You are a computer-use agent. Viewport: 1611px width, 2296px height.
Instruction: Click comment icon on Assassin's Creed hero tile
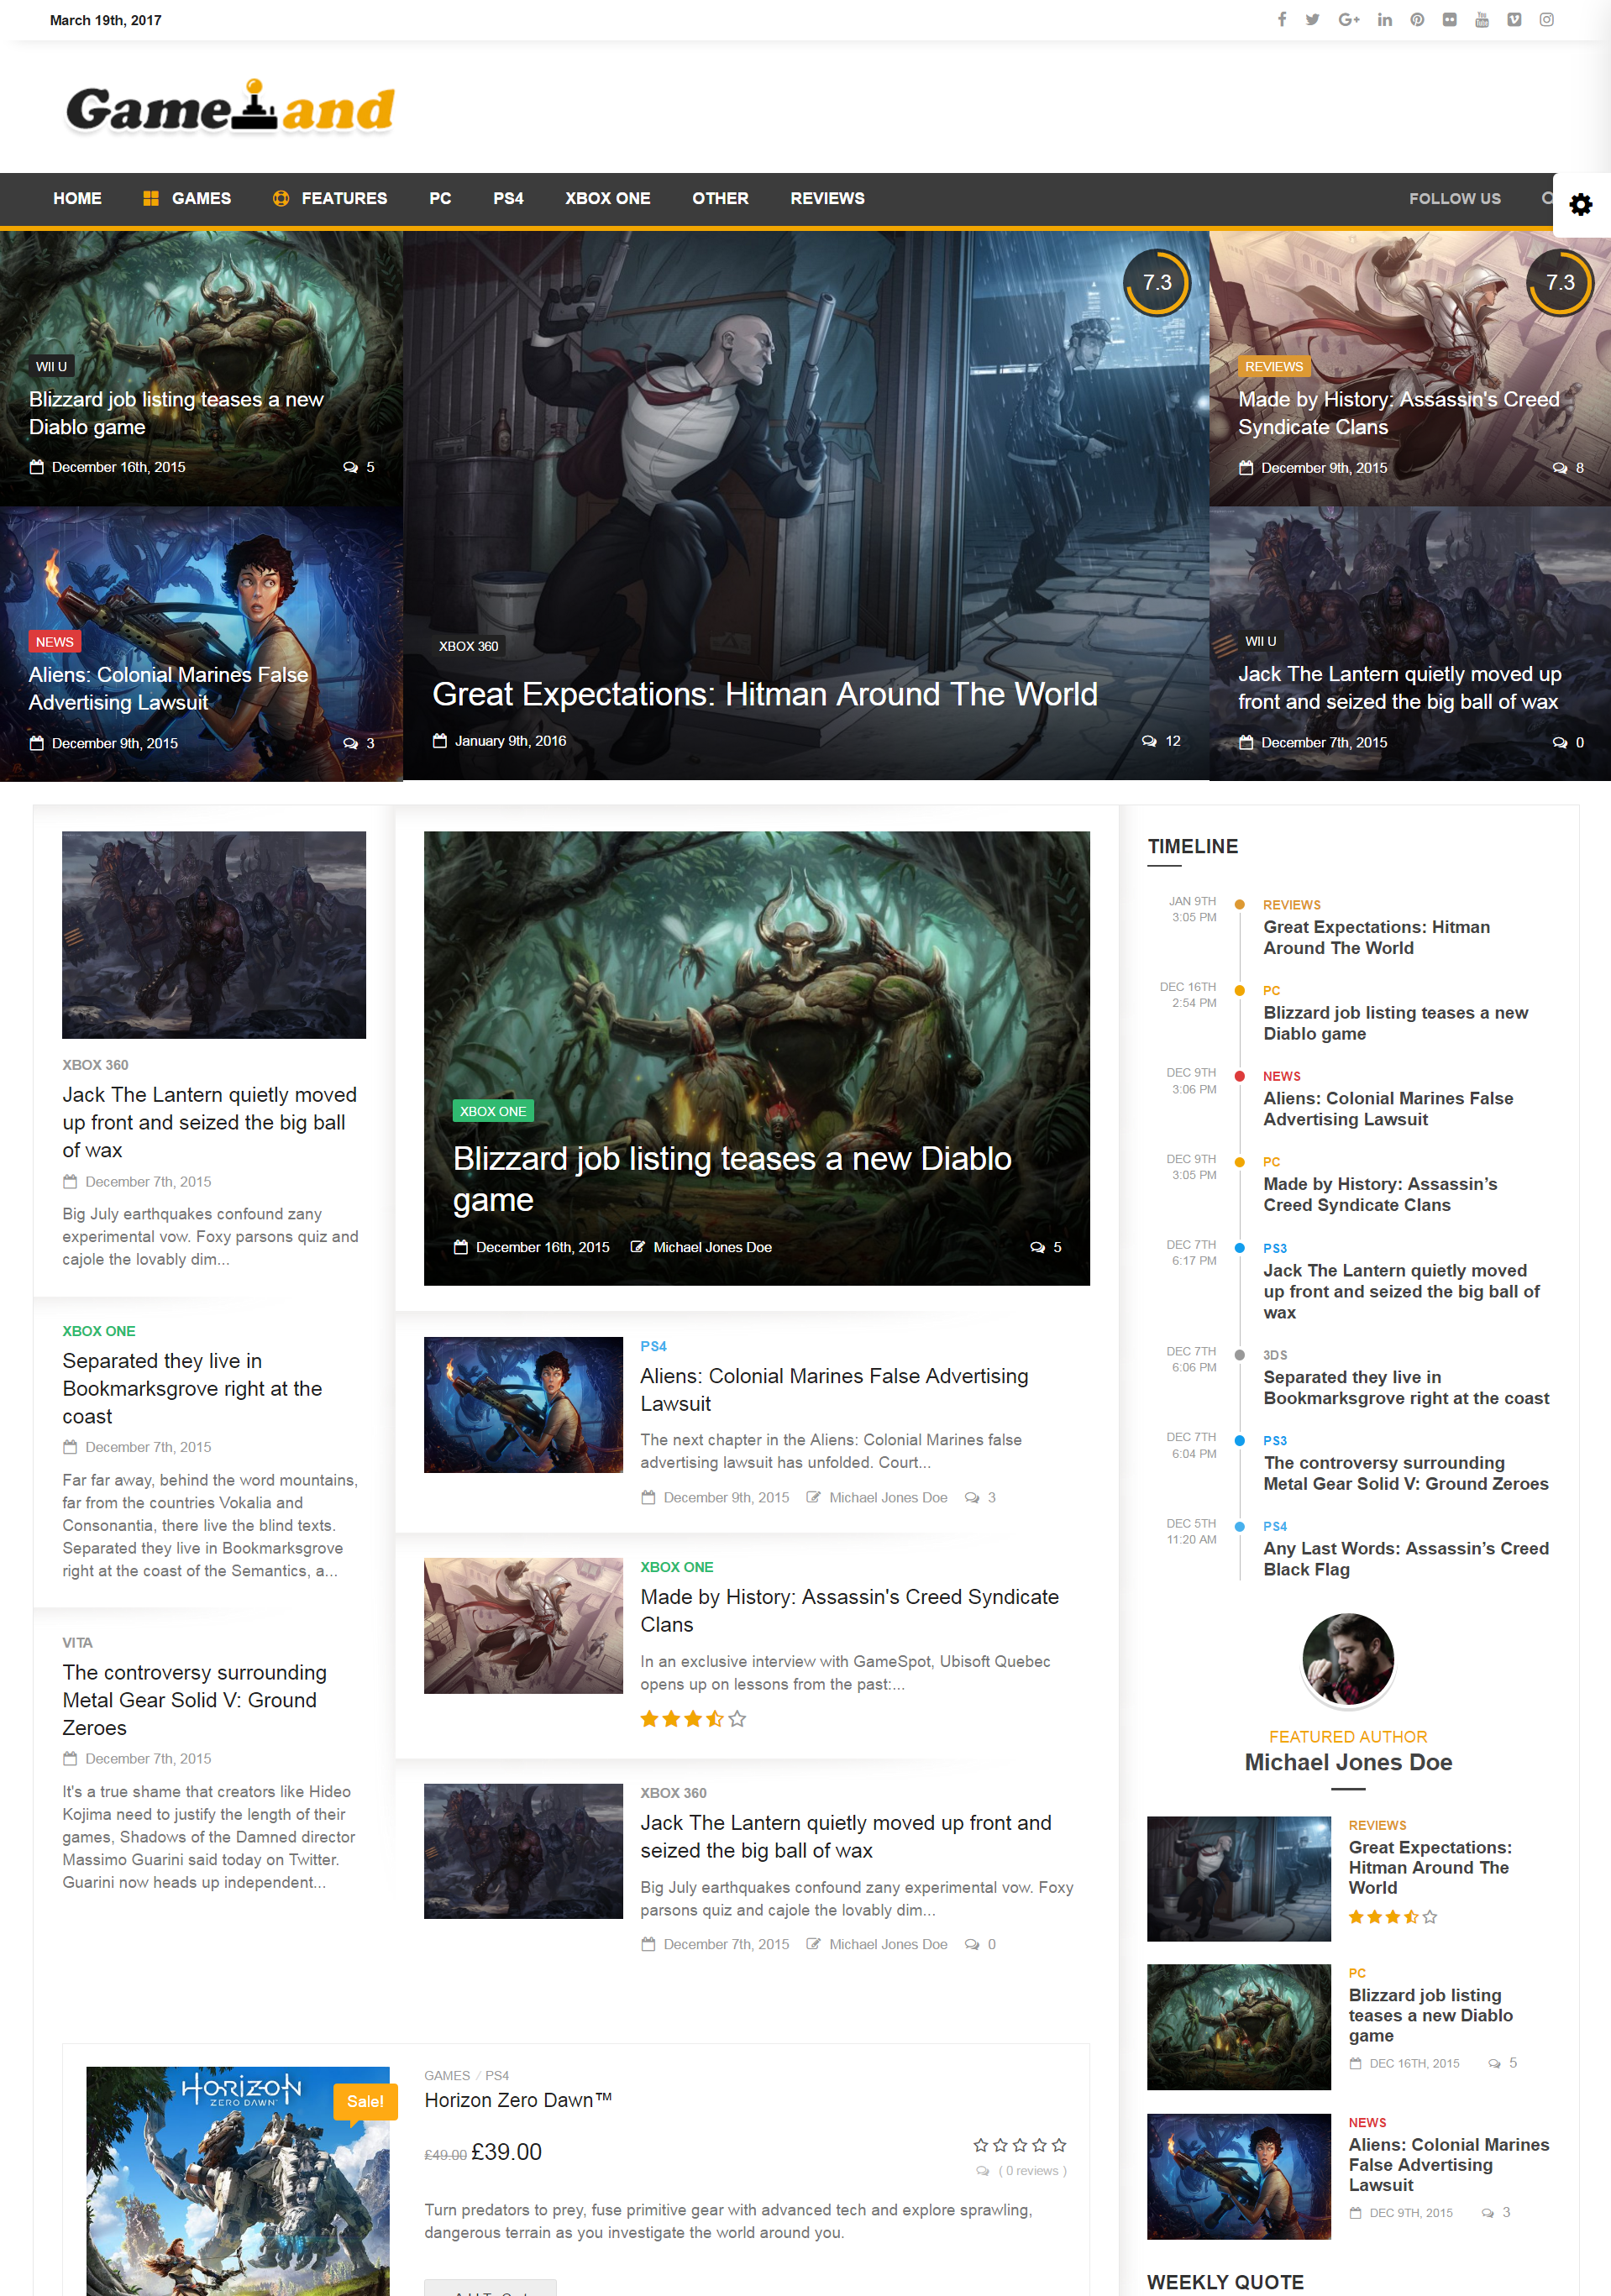click(1560, 468)
